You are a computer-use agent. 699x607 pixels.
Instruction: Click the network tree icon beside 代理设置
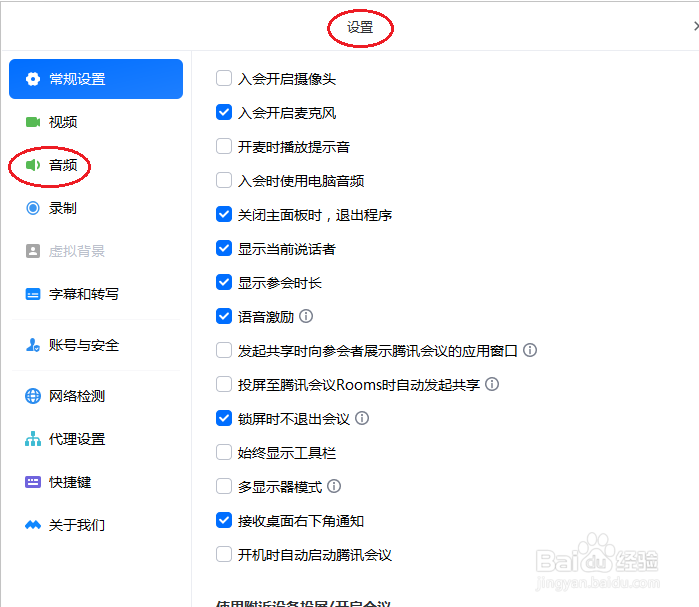(33, 439)
